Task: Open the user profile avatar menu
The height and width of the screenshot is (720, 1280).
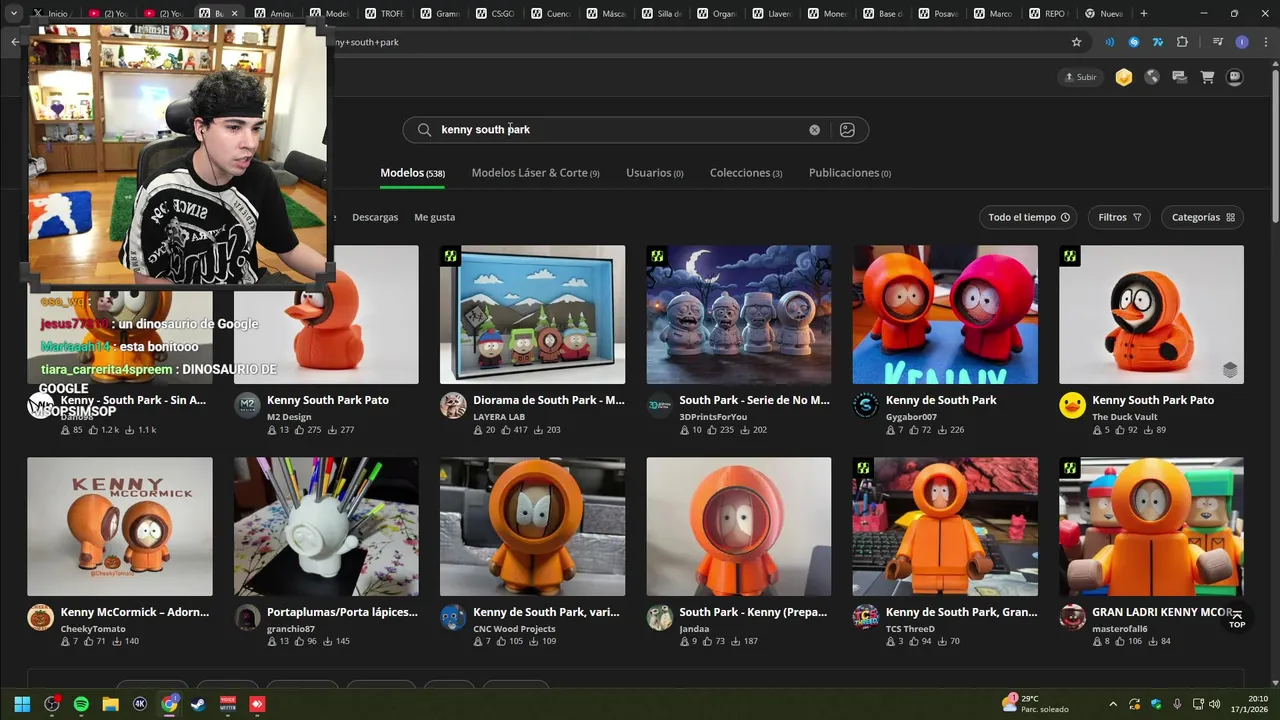Action: (1235, 77)
